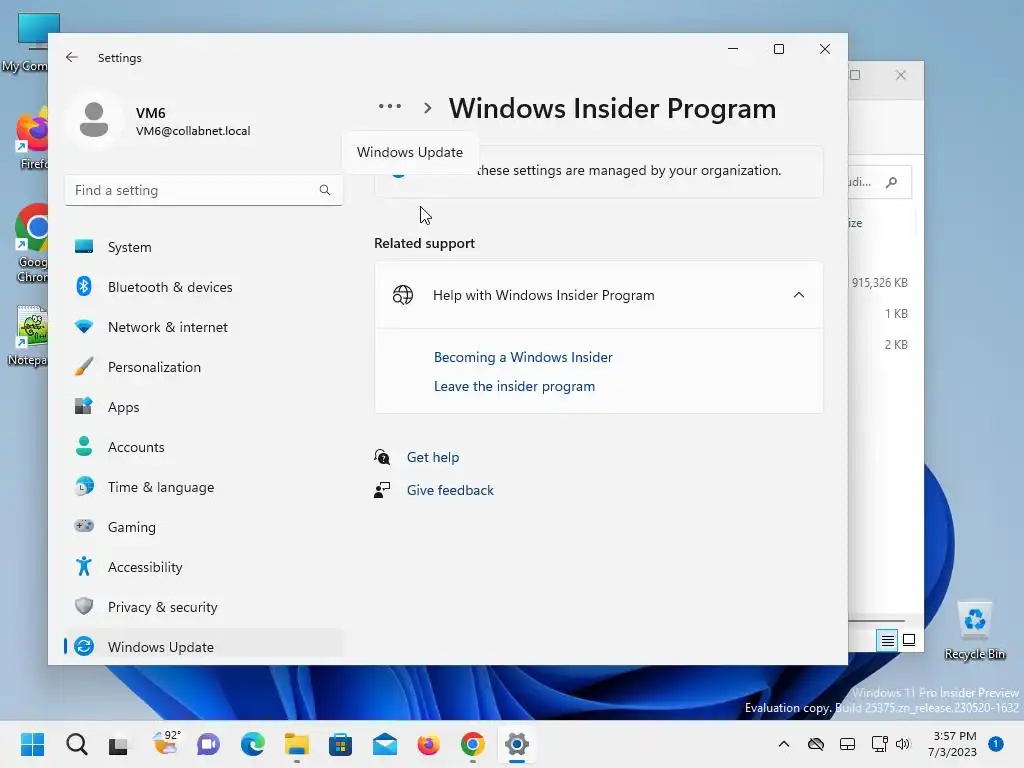Launch Firefox from the taskbar

428,744
